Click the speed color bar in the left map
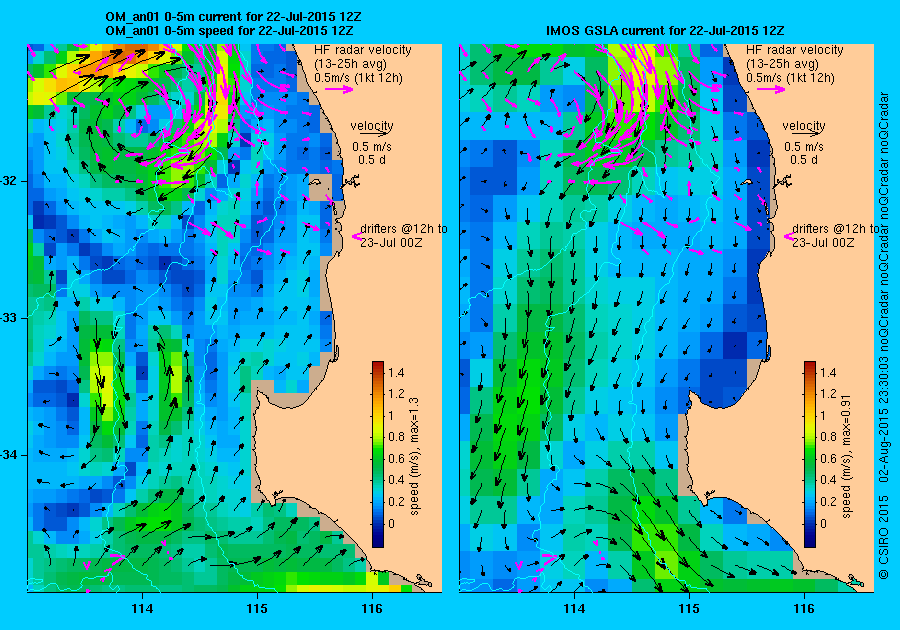The width and height of the screenshot is (900, 630). (378, 454)
